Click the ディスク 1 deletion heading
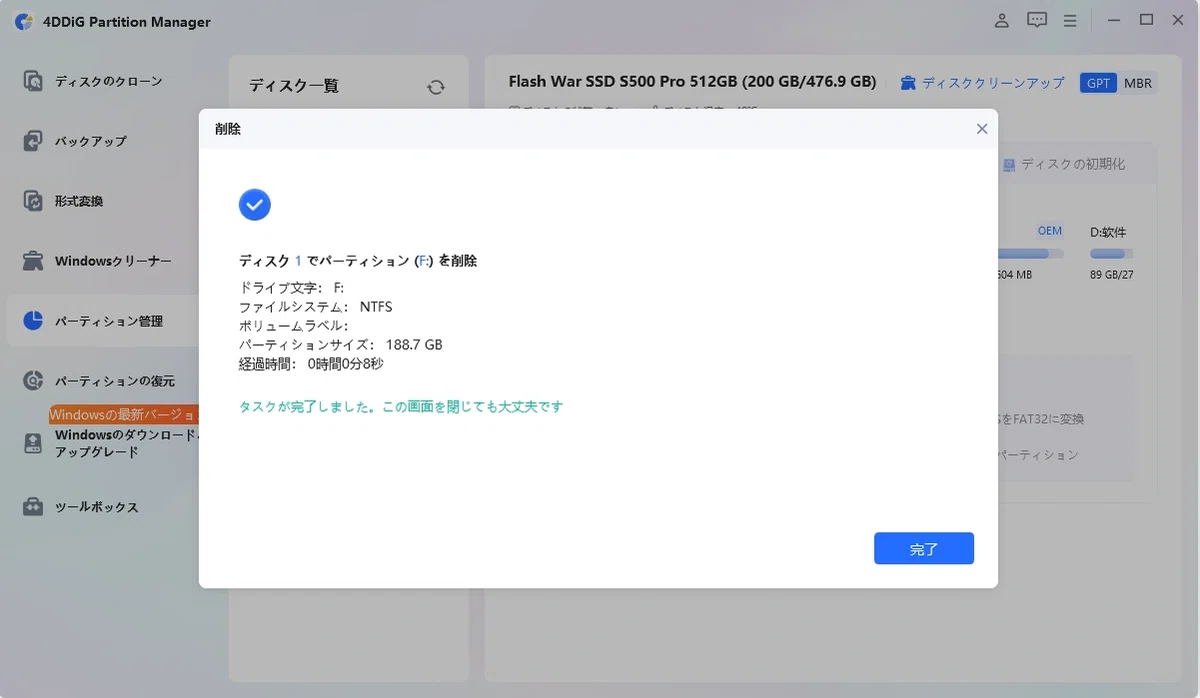This screenshot has height=698, width=1200. (358, 261)
